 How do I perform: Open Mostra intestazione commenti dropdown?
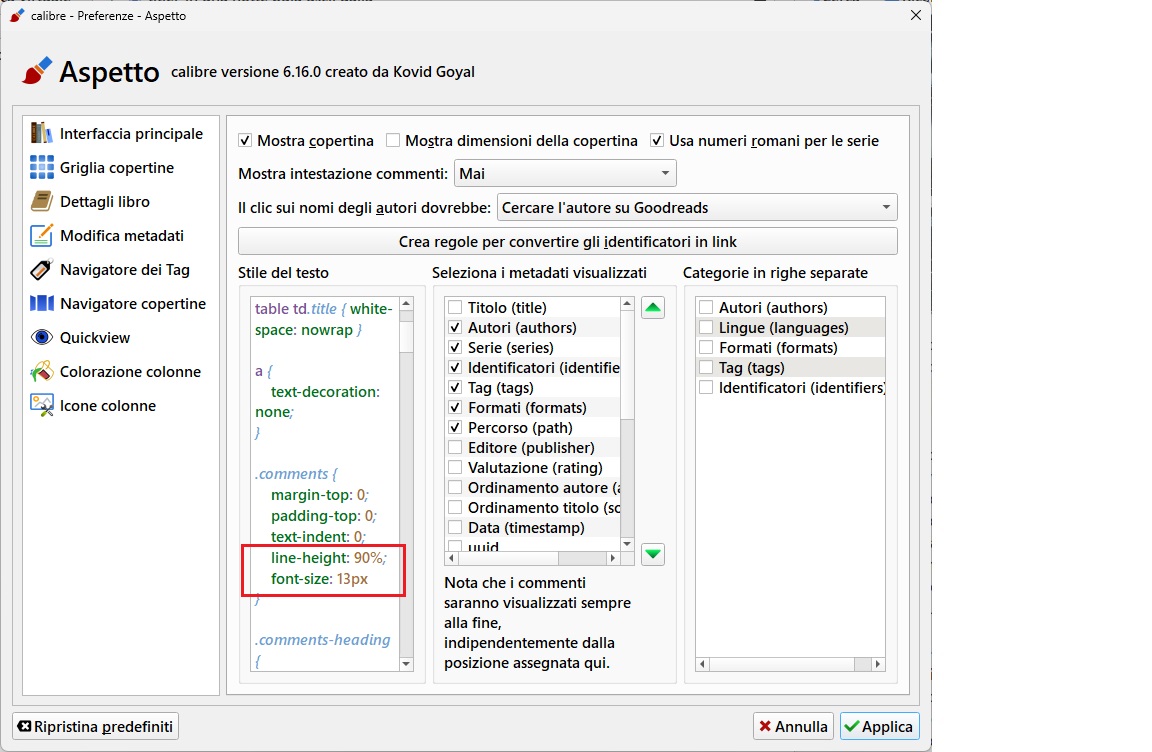[565, 173]
